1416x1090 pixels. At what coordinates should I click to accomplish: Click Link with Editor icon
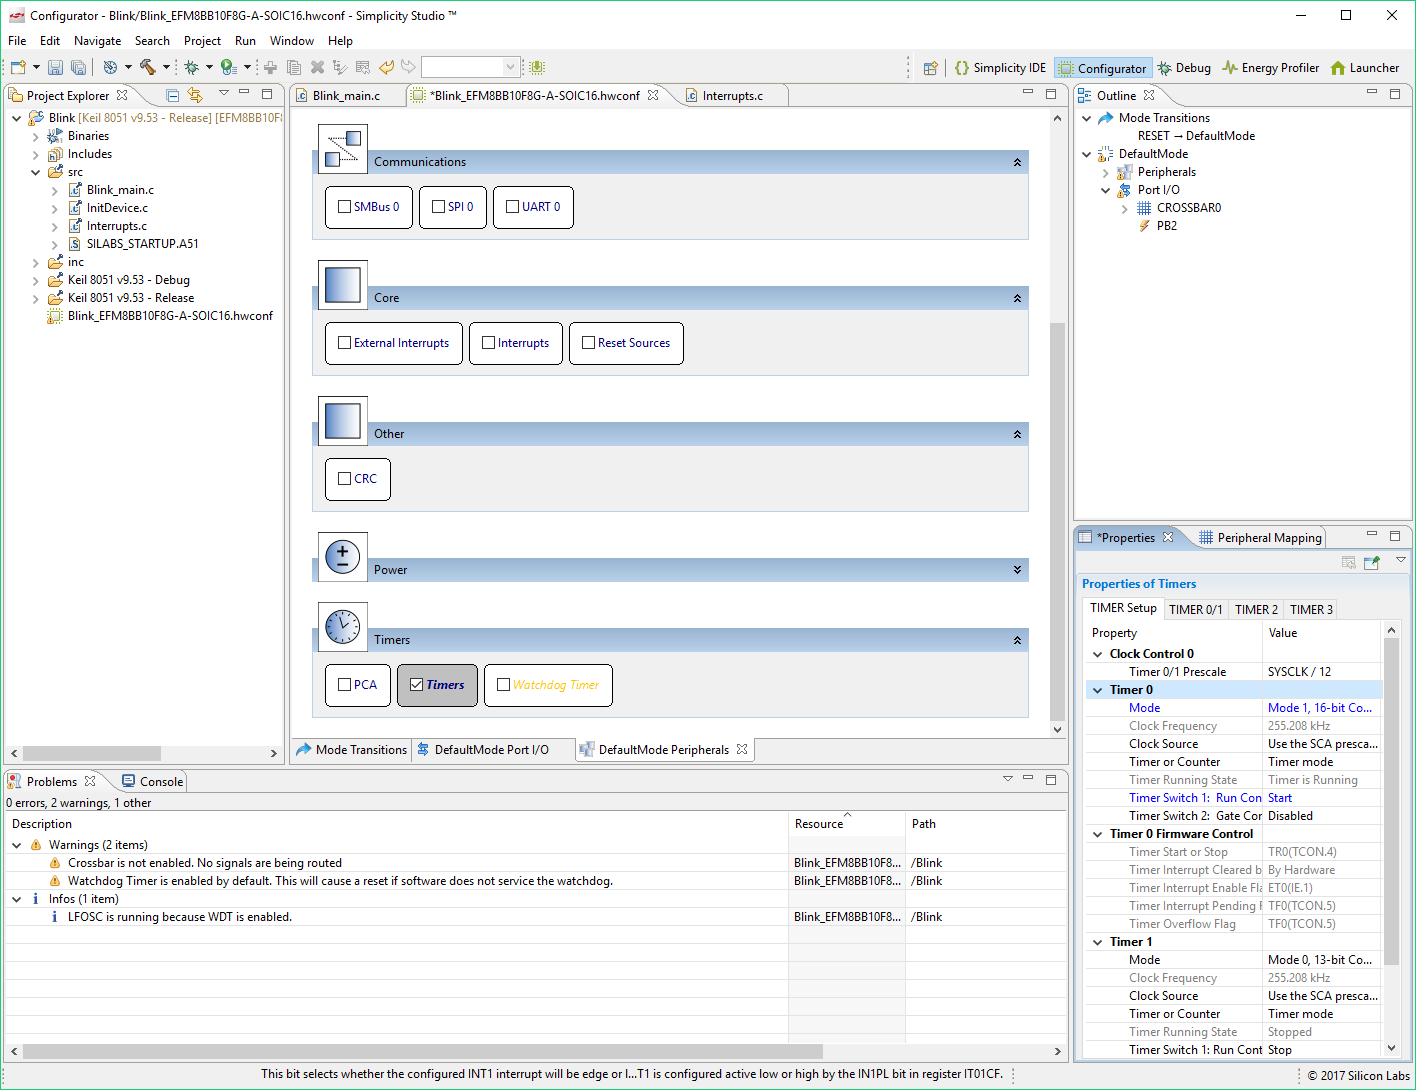click(195, 96)
